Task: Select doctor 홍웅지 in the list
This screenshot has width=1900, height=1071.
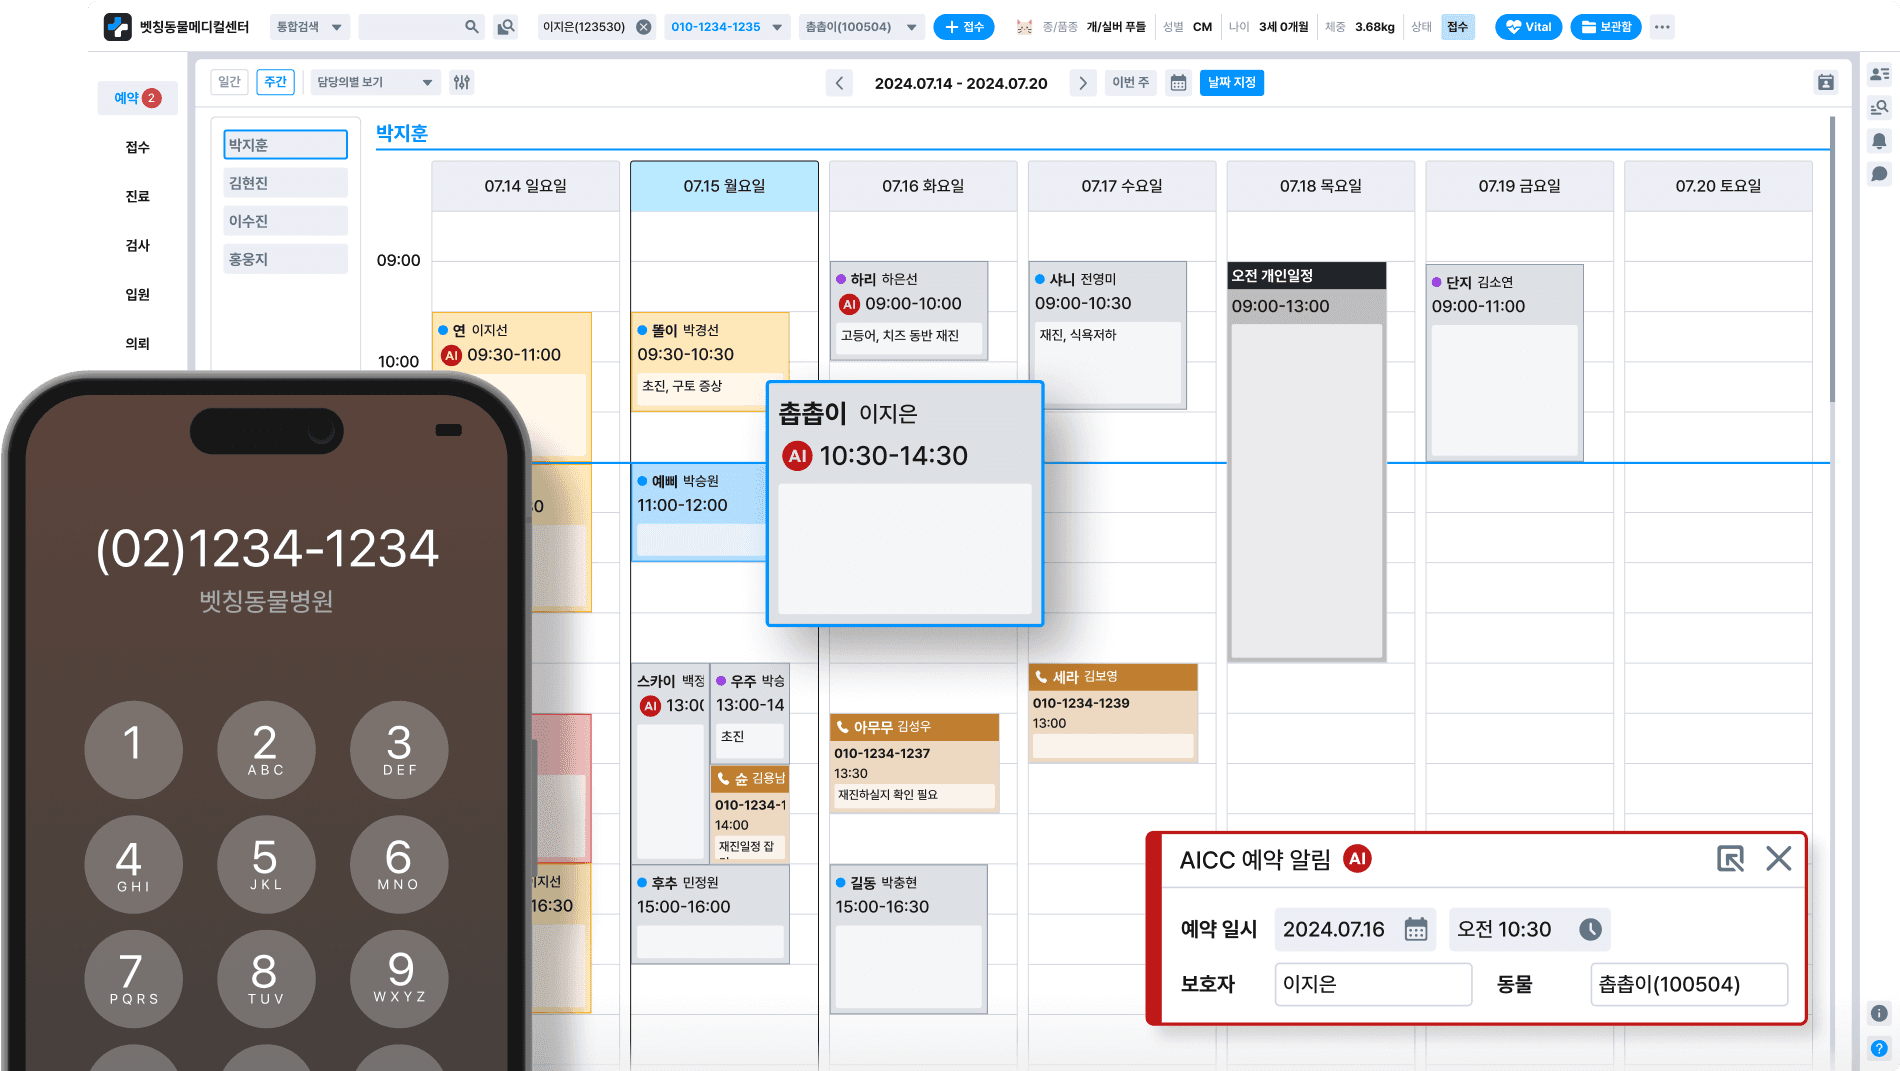Action: click(x=285, y=259)
